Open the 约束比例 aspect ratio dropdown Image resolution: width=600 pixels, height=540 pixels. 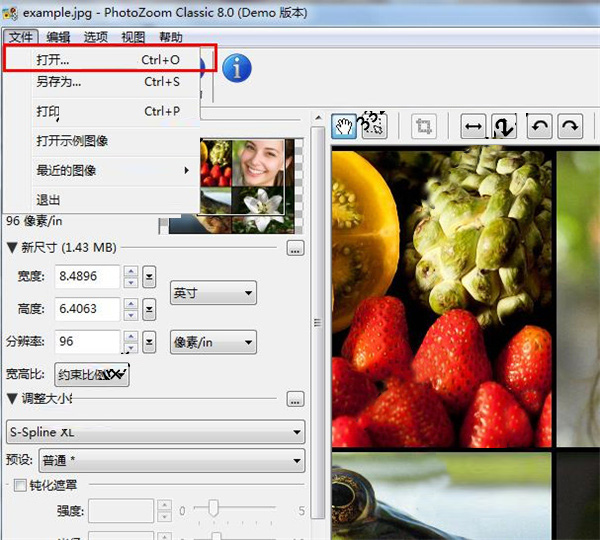[92, 374]
